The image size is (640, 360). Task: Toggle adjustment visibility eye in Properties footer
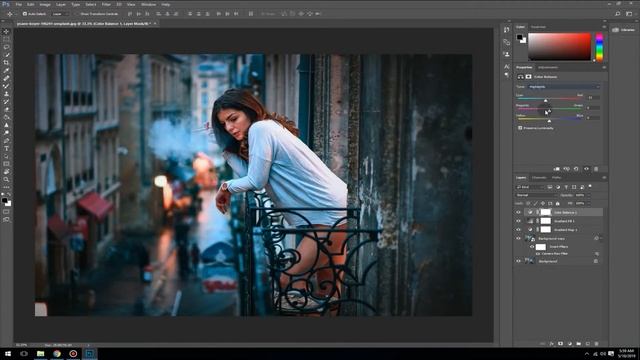(587, 169)
